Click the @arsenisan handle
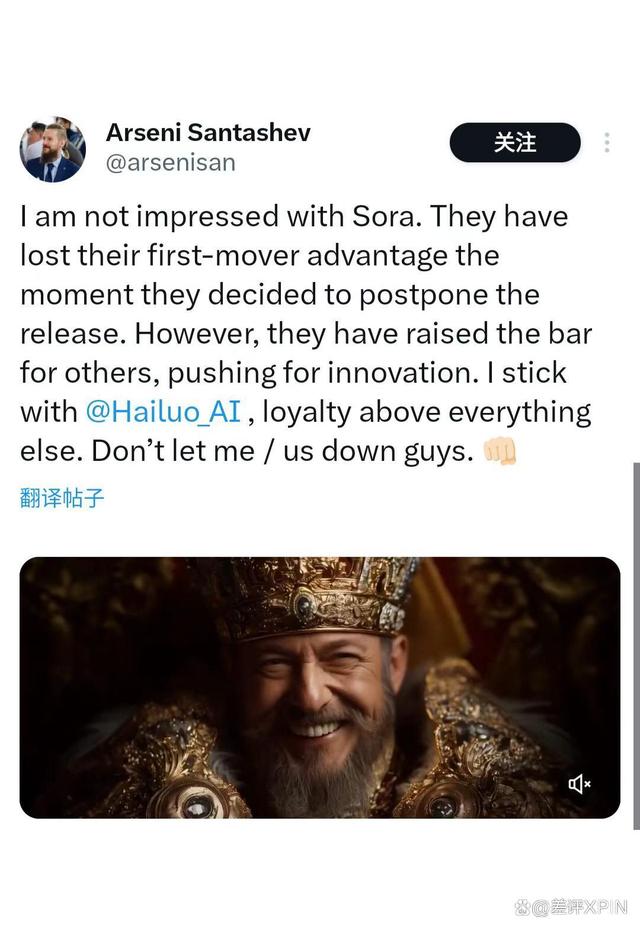The image size is (640, 930). click(x=170, y=162)
